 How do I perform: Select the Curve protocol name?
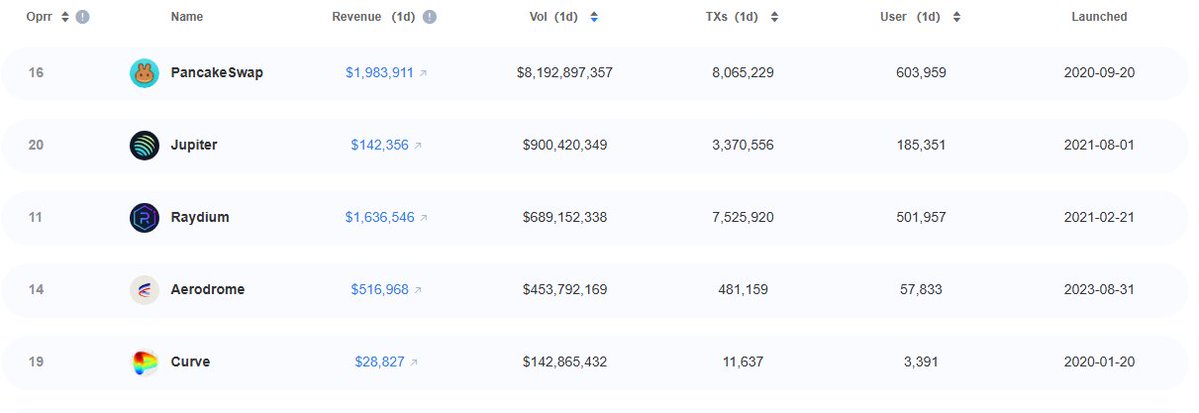coord(190,362)
